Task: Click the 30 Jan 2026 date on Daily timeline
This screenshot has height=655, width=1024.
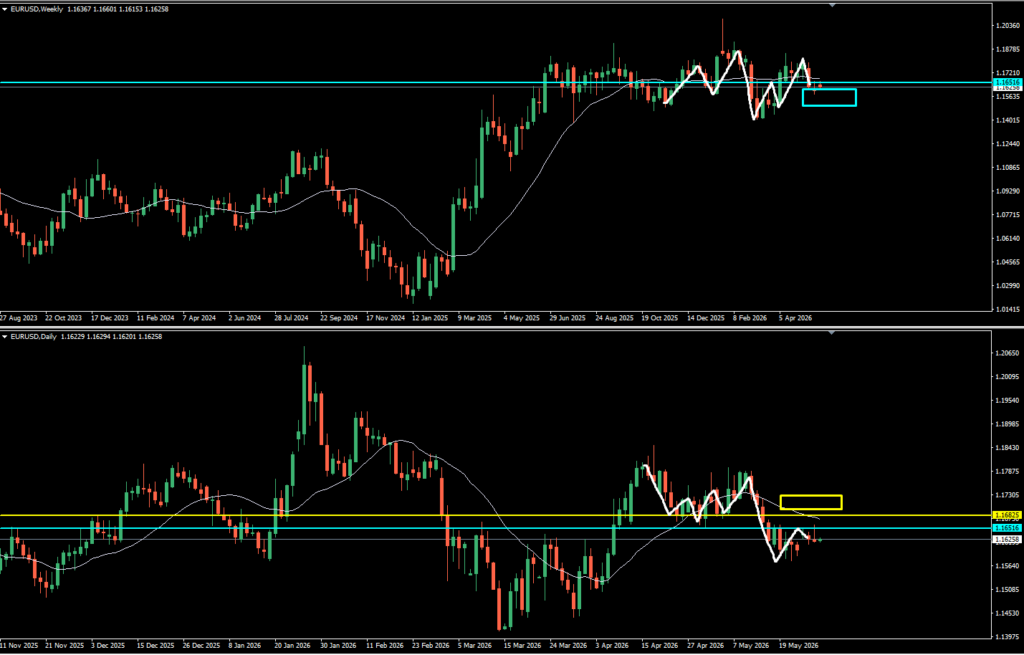Action: pyautogui.click(x=338, y=645)
